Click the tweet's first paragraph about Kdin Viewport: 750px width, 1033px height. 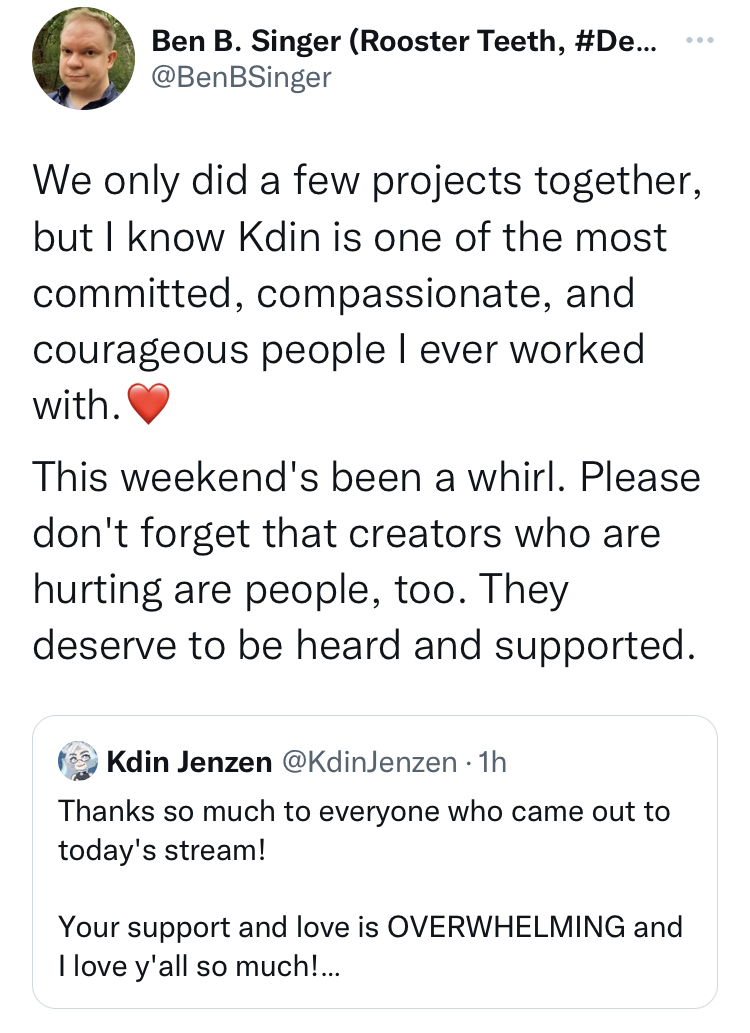367,293
